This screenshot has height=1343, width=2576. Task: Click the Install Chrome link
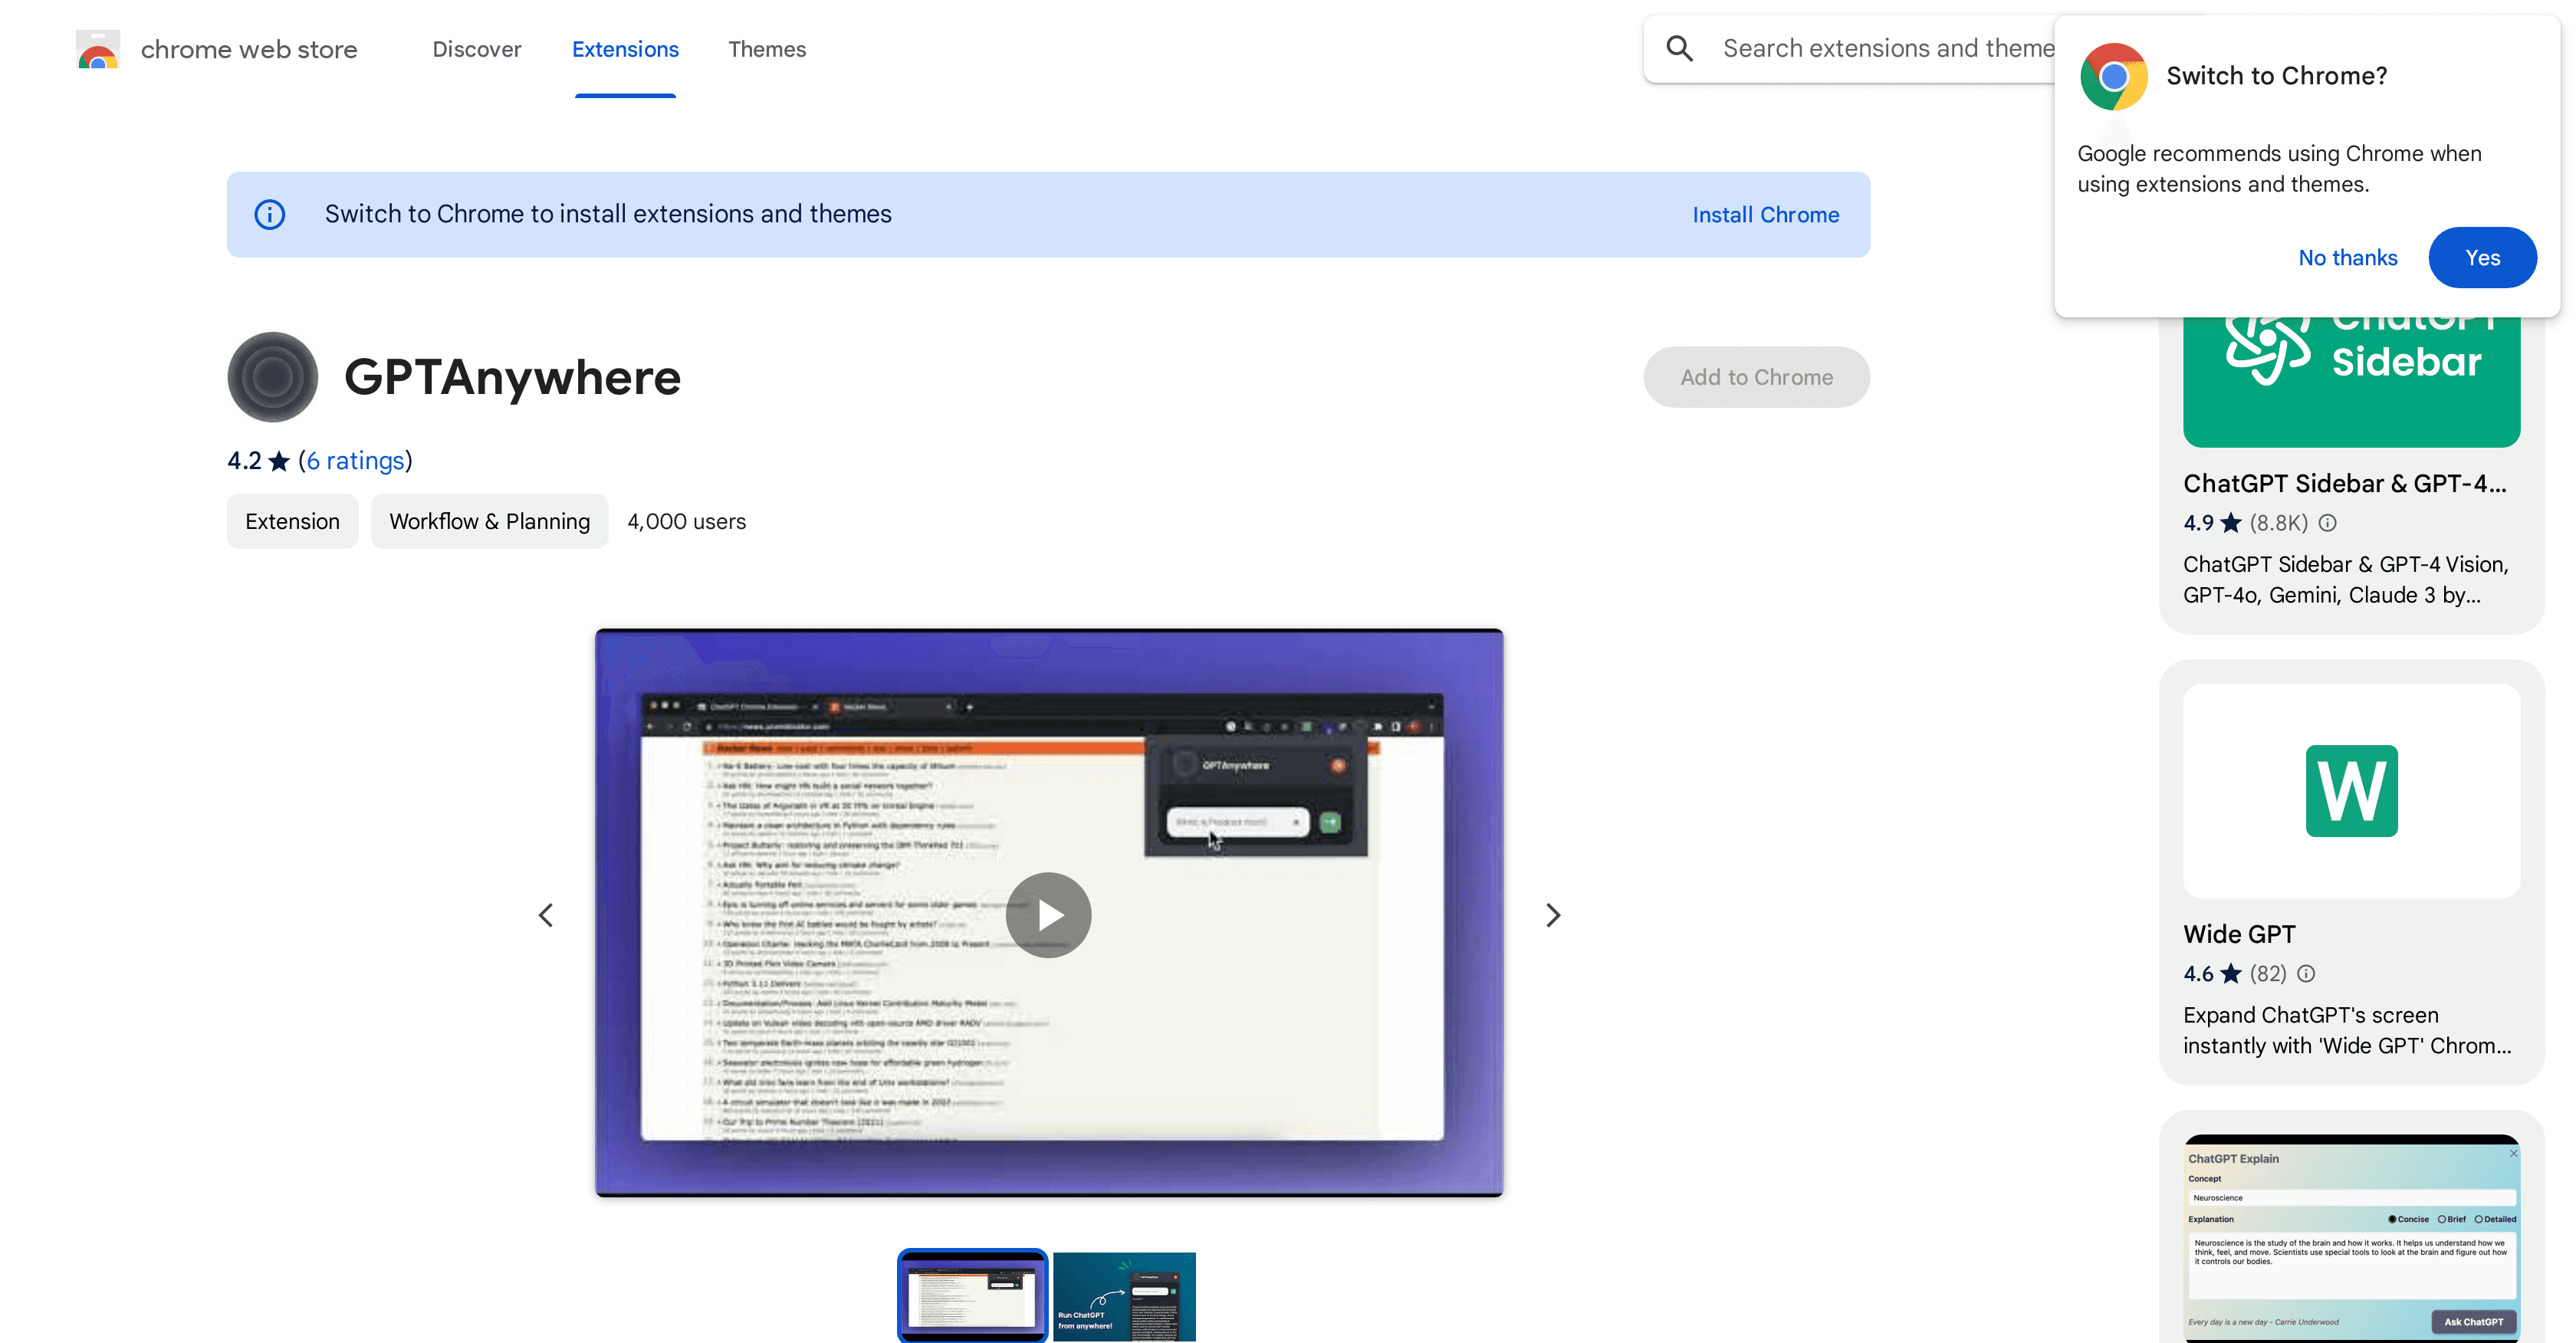tap(1765, 214)
